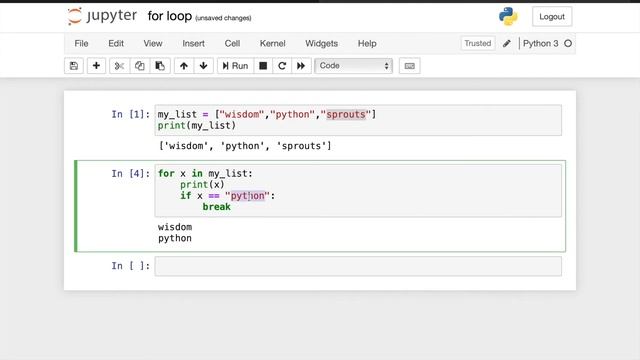Click the Trusted notebook button

[478, 43]
